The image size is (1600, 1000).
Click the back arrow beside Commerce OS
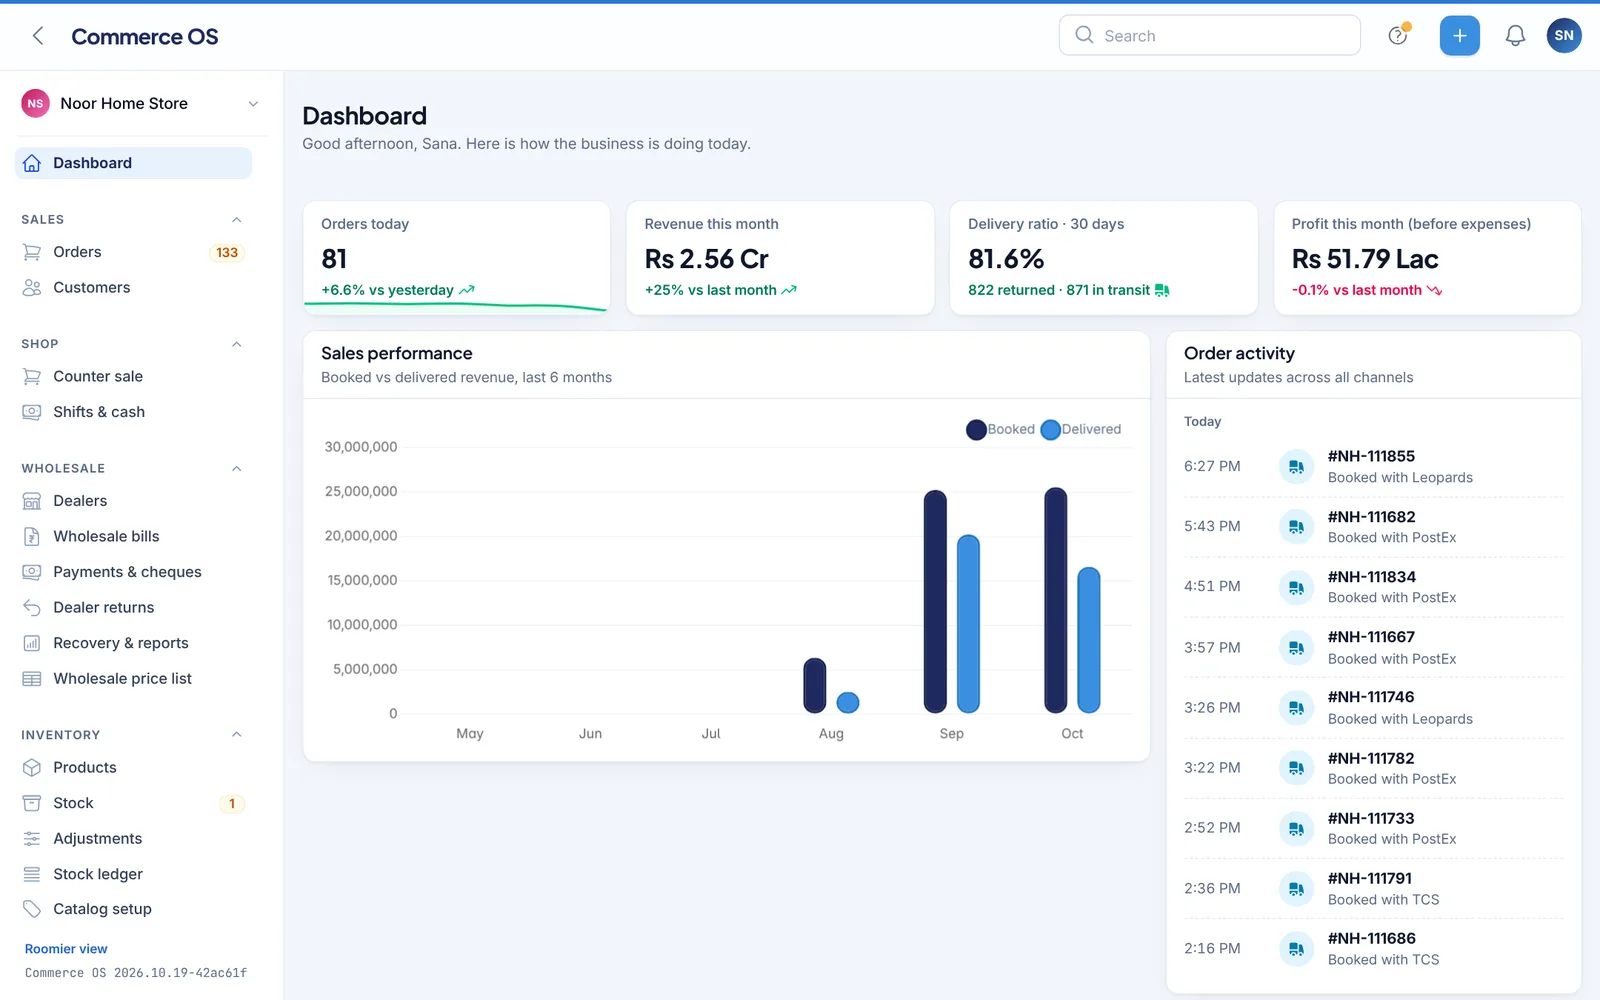[38, 36]
